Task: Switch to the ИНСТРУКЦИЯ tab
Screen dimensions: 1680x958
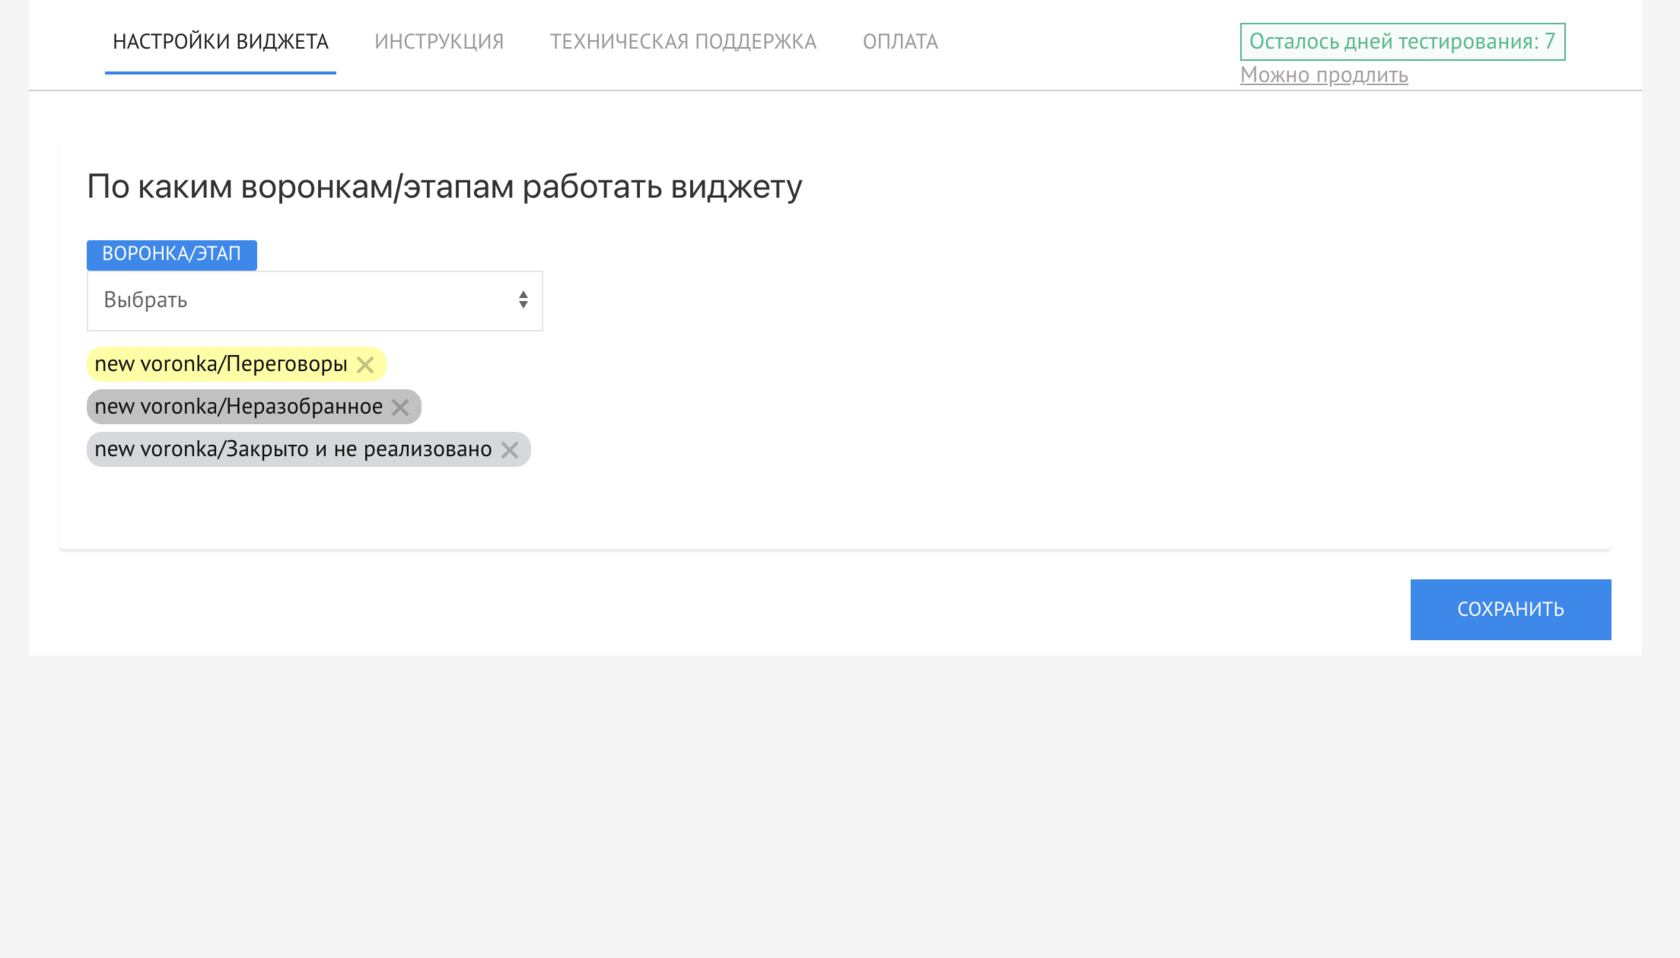Action: point(438,41)
